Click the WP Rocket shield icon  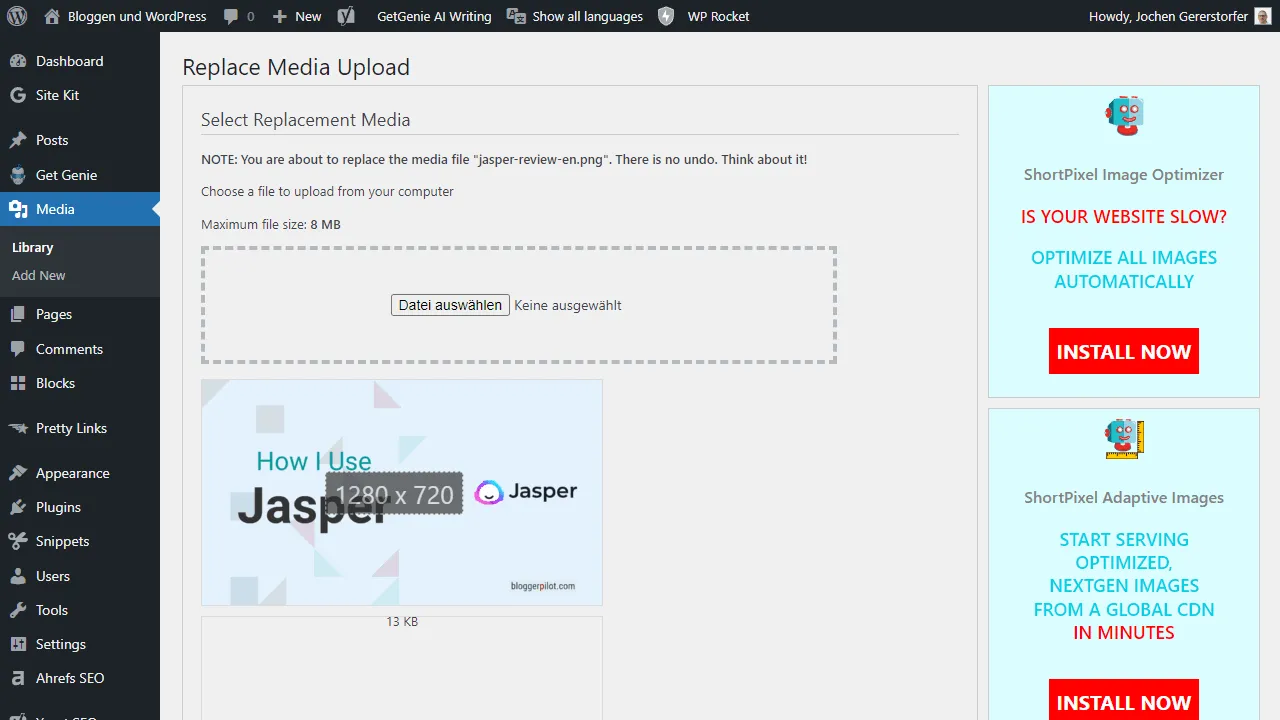pos(667,16)
